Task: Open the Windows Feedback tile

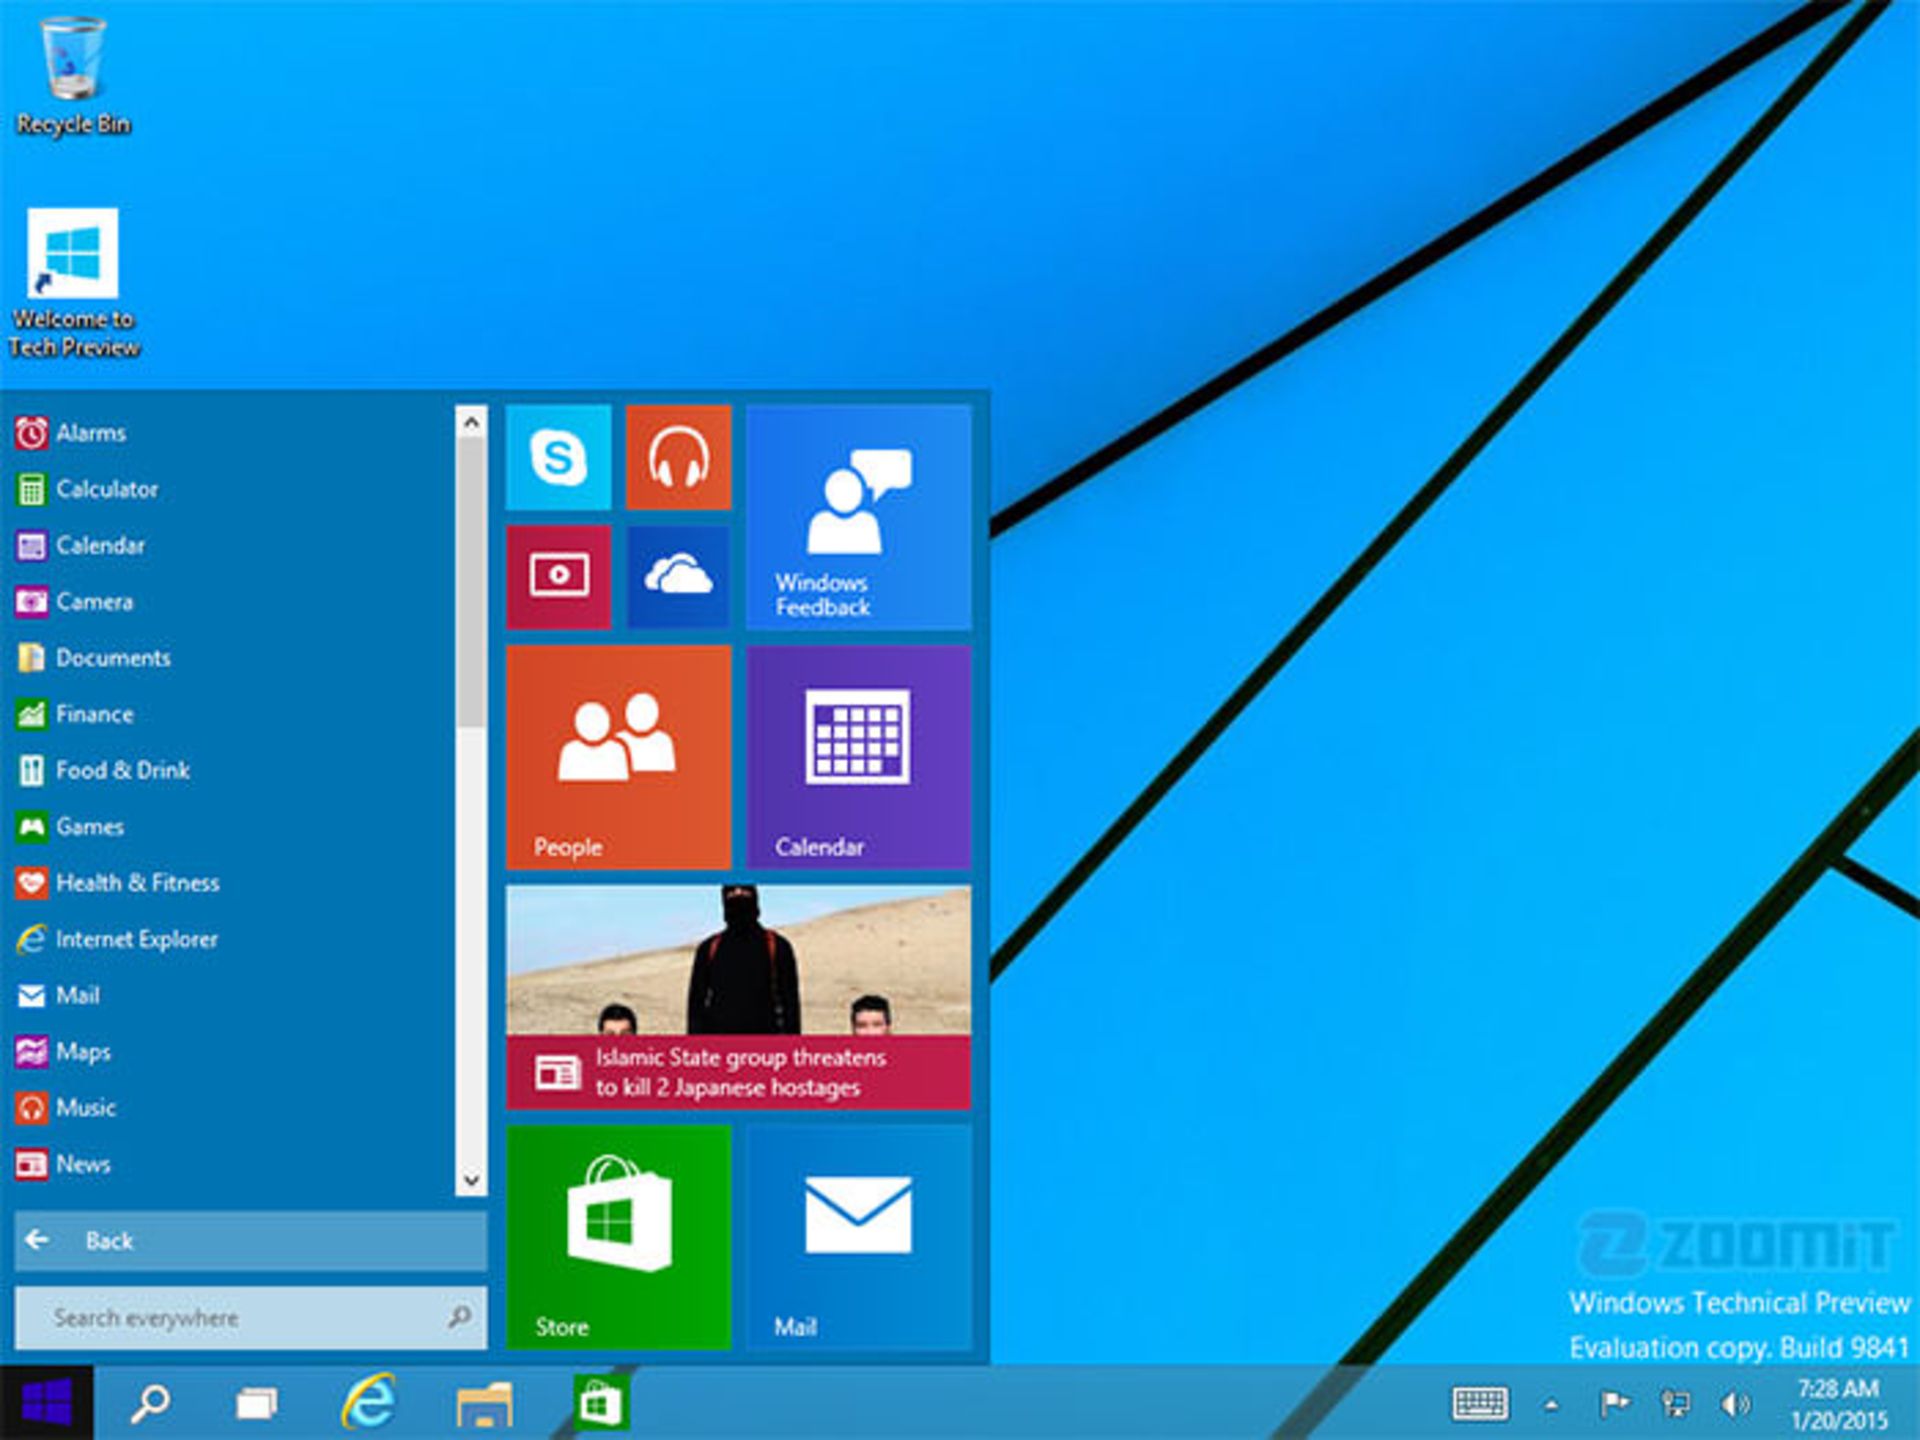Action: (858, 517)
